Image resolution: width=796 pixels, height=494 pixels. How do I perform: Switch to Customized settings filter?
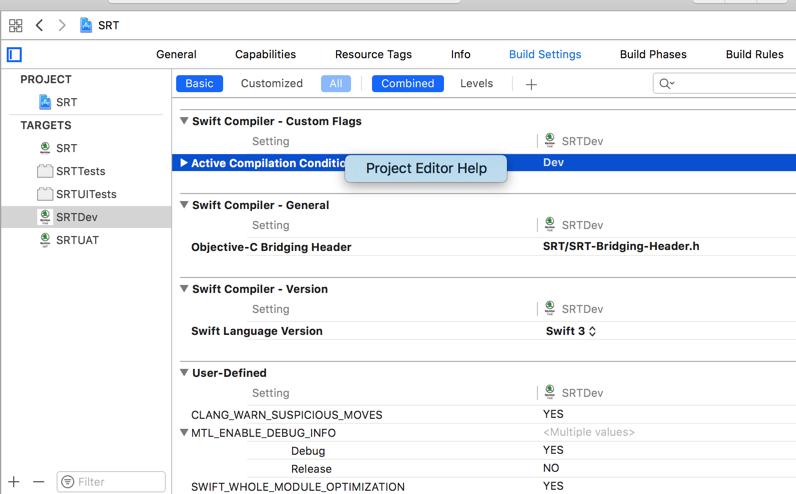271,84
